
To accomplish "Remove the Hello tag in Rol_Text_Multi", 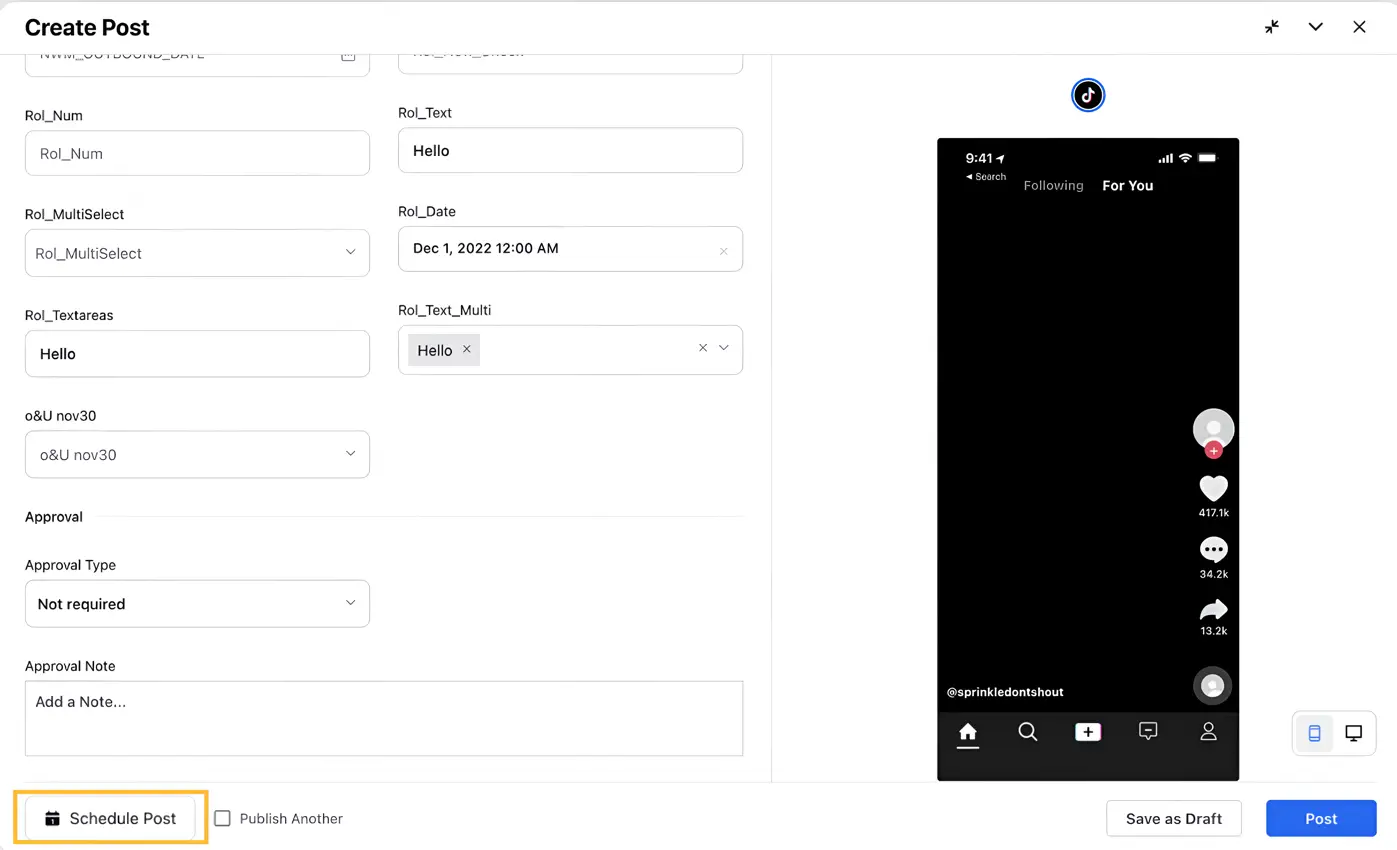I will pos(466,349).
